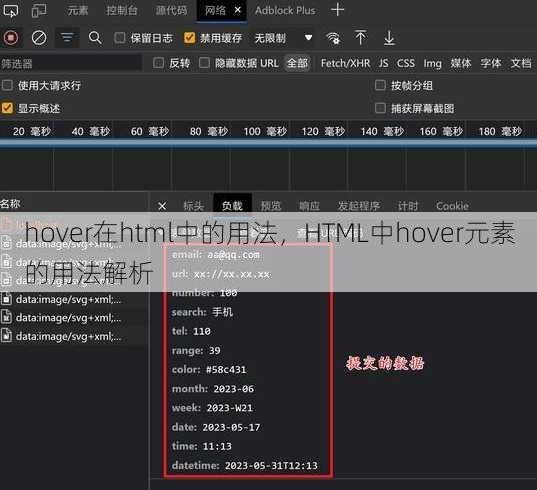Switch to 源代码 tab
This screenshot has height=490, width=537.
(x=172, y=11)
